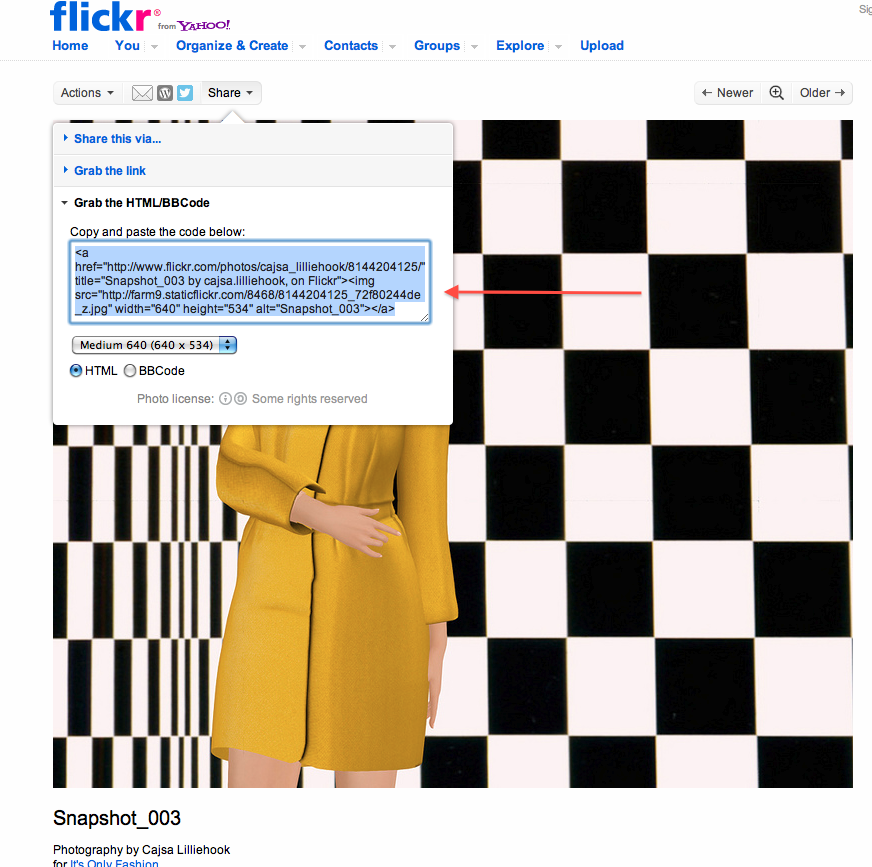This screenshot has height=867, width=872.
Task: Open the Medium 640 size dropdown
Action: pyautogui.click(x=154, y=345)
